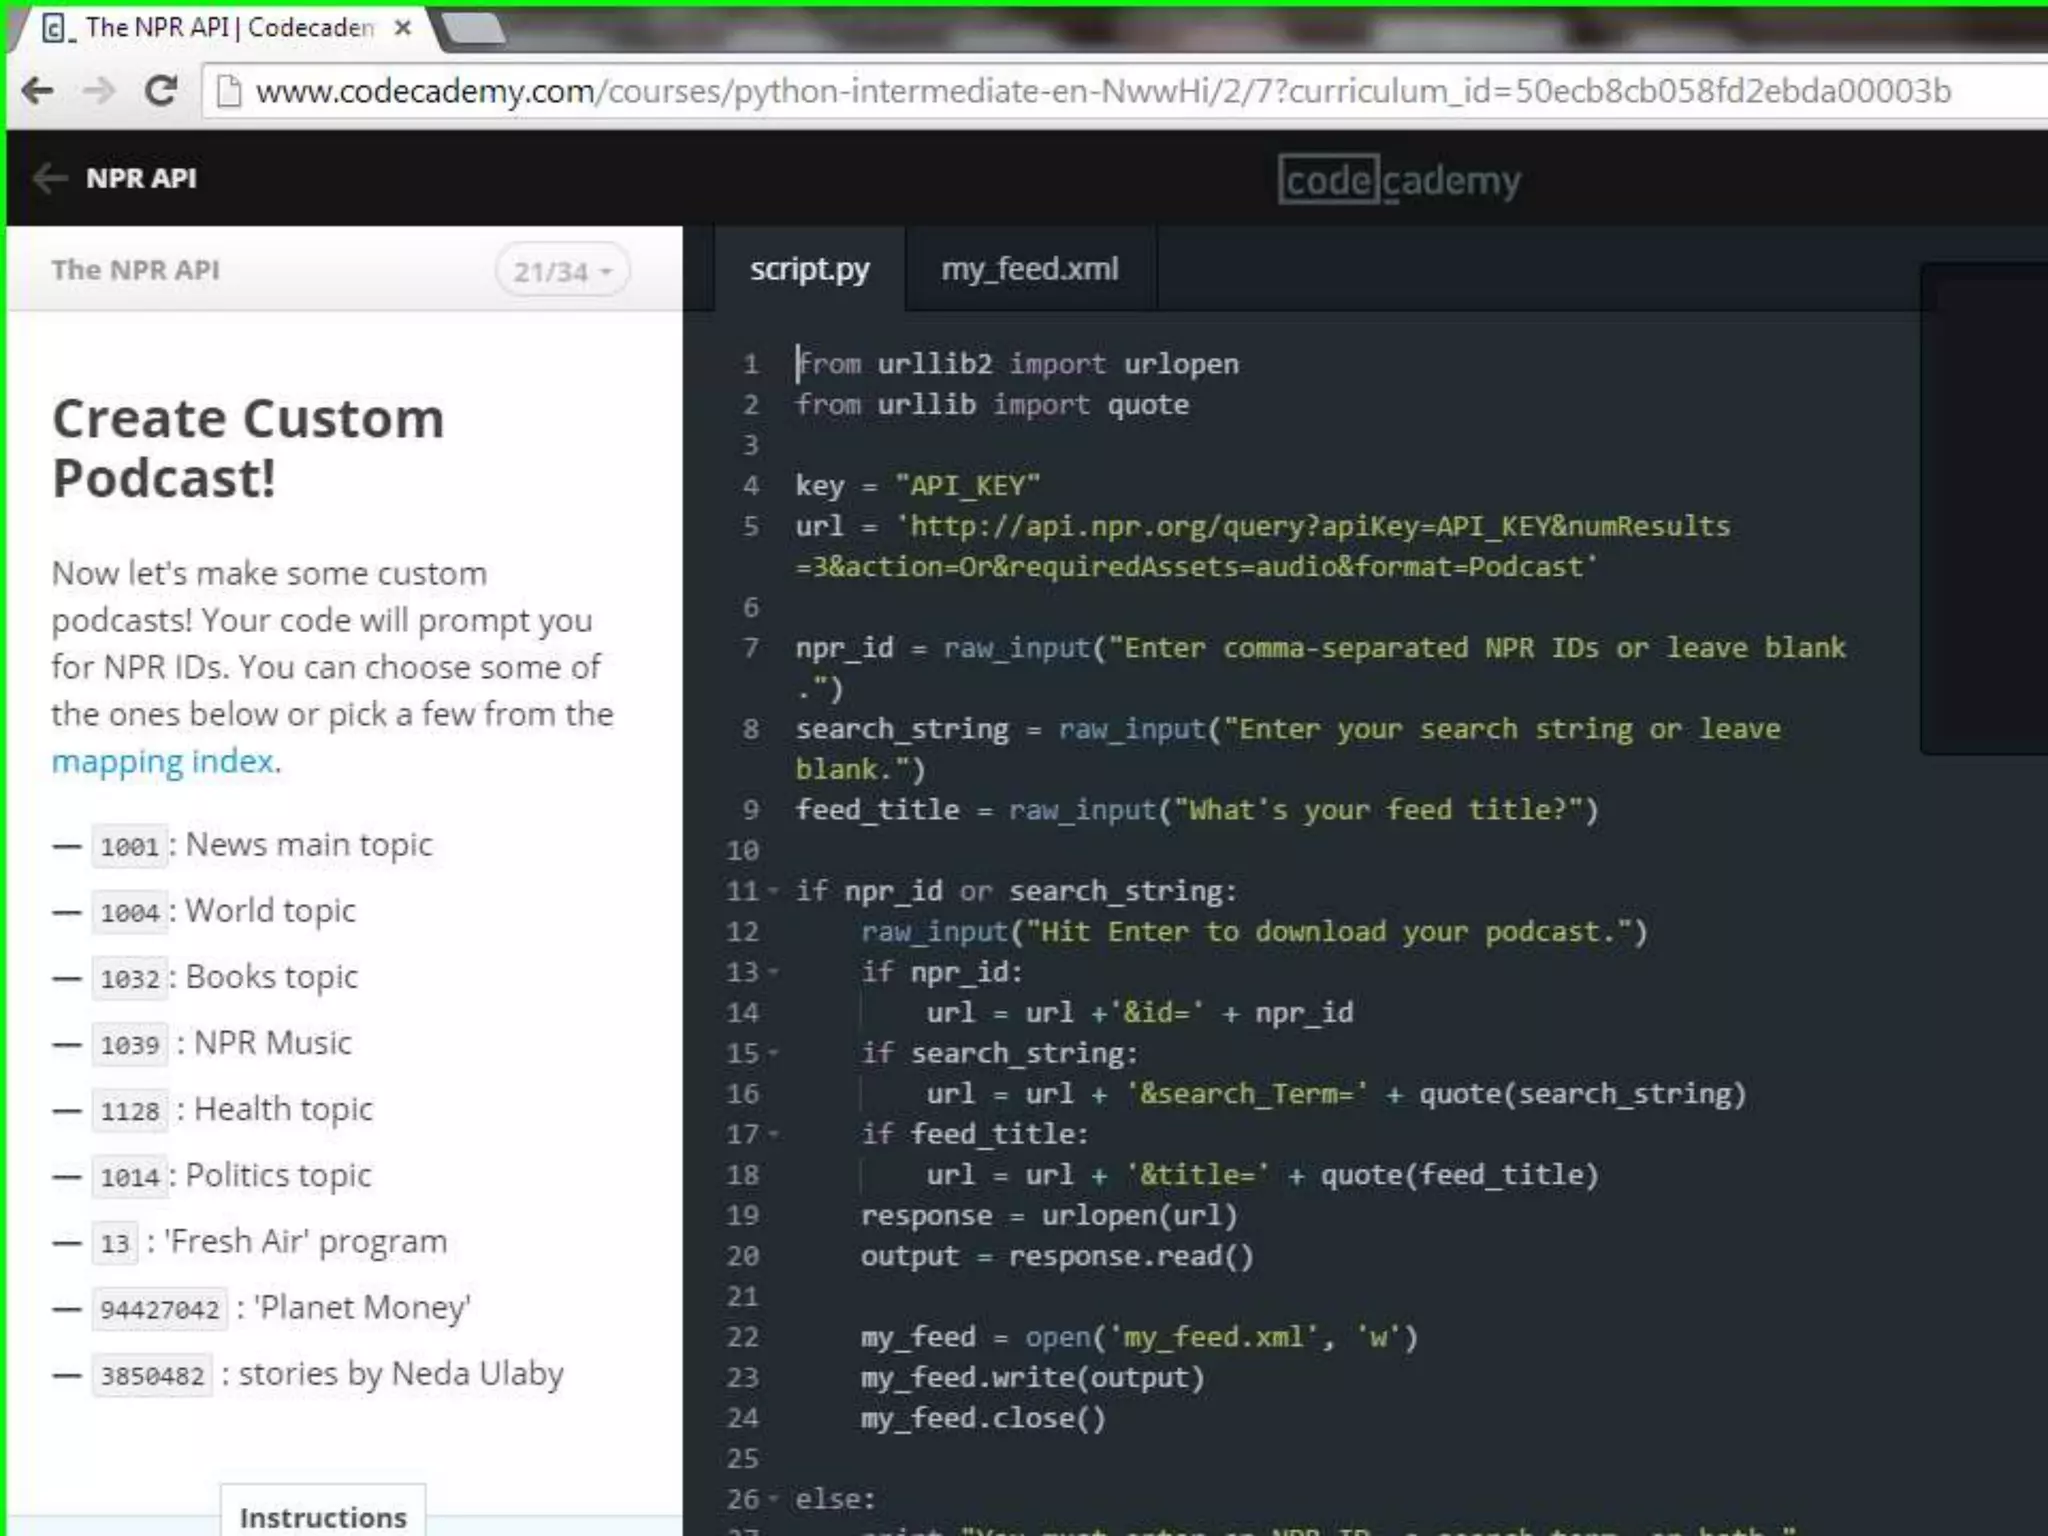Click the search_string raw_input line 8
The width and height of the screenshot is (2048, 1536).
[1288, 749]
